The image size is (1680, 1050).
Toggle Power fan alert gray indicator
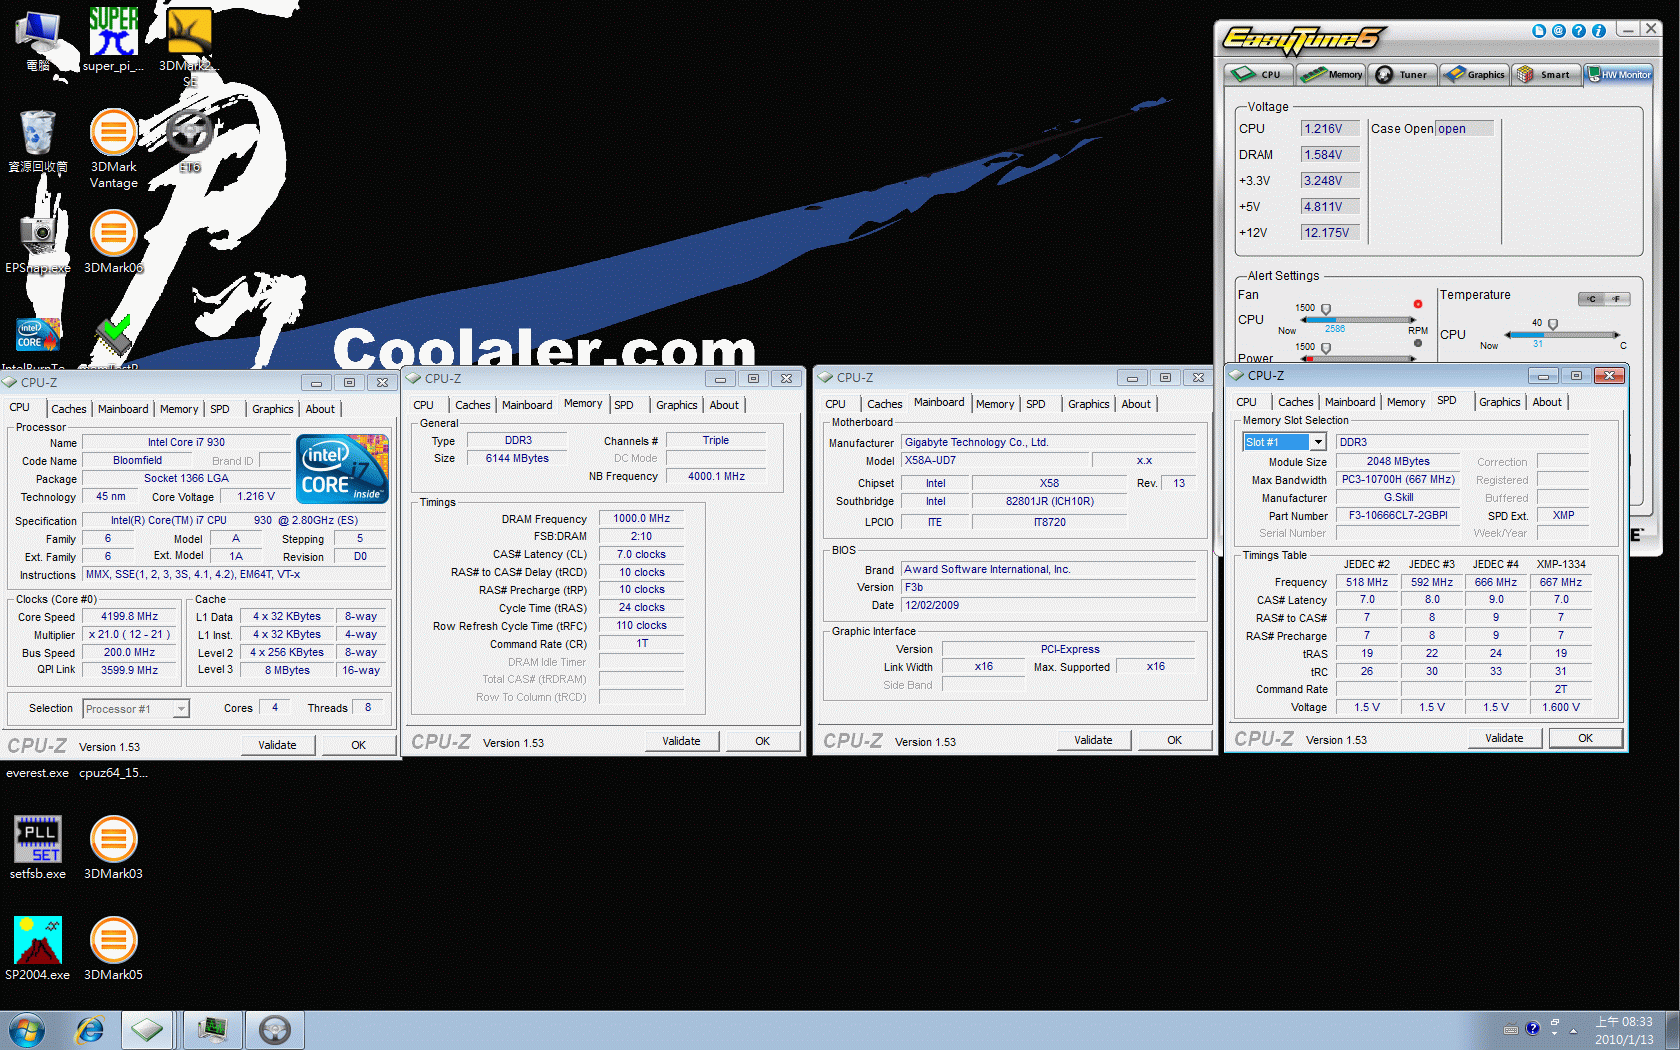(x=1417, y=343)
